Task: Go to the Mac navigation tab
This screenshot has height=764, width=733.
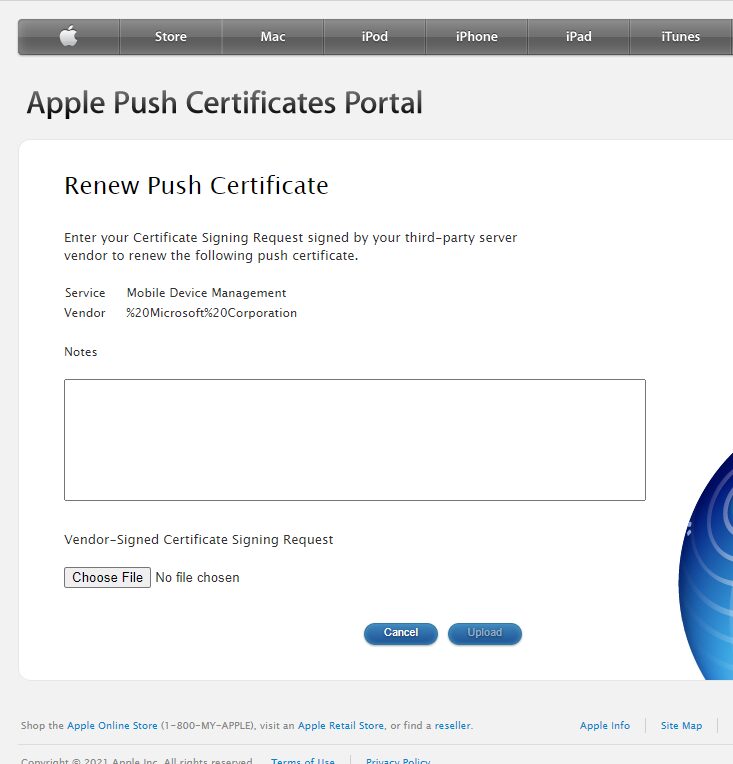Action: pyautogui.click(x=272, y=37)
